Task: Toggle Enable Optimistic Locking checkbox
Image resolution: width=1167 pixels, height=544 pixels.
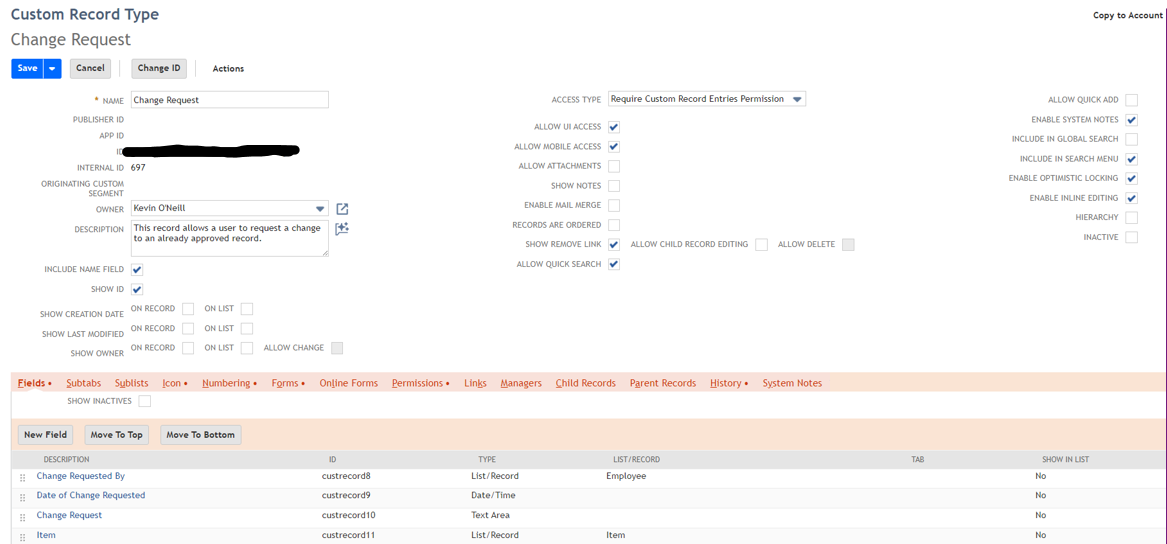Action: click(1131, 179)
